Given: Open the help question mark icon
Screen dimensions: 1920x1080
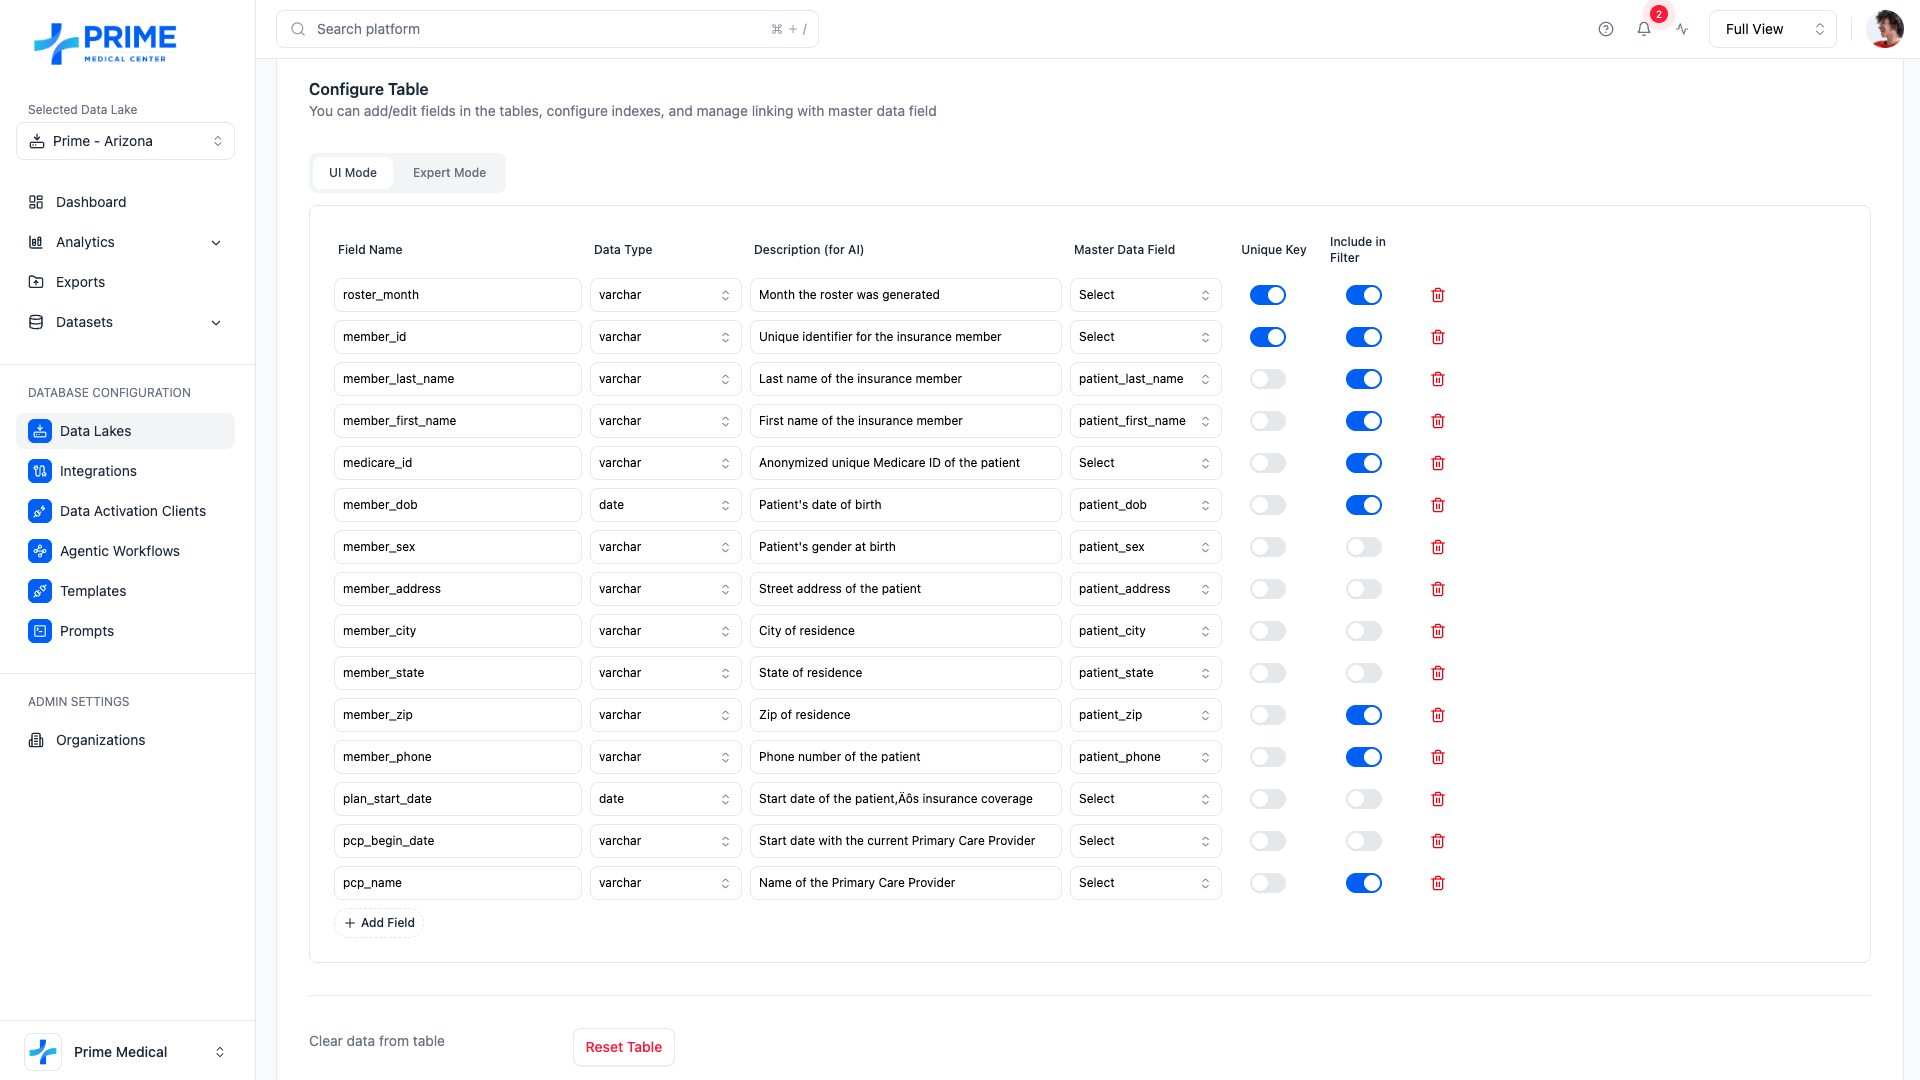Looking at the screenshot, I should [x=1606, y=29].
